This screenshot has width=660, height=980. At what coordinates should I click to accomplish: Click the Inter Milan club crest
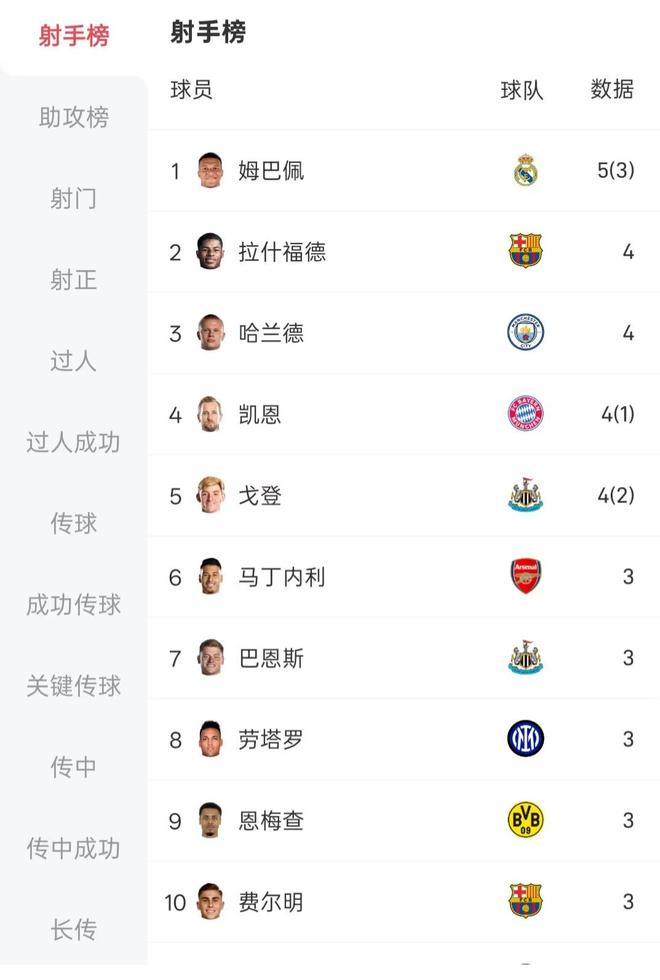coord(526,739)
